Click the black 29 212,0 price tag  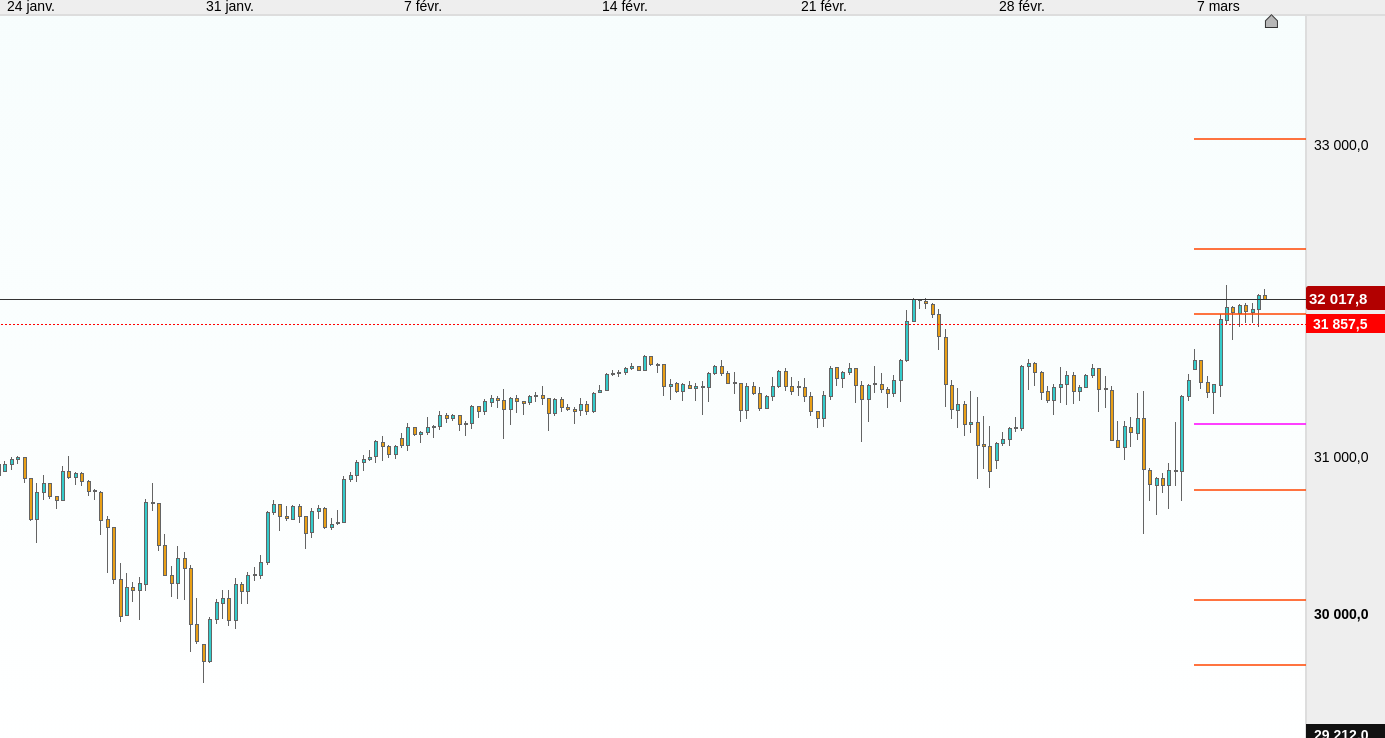click(1345, 731)
